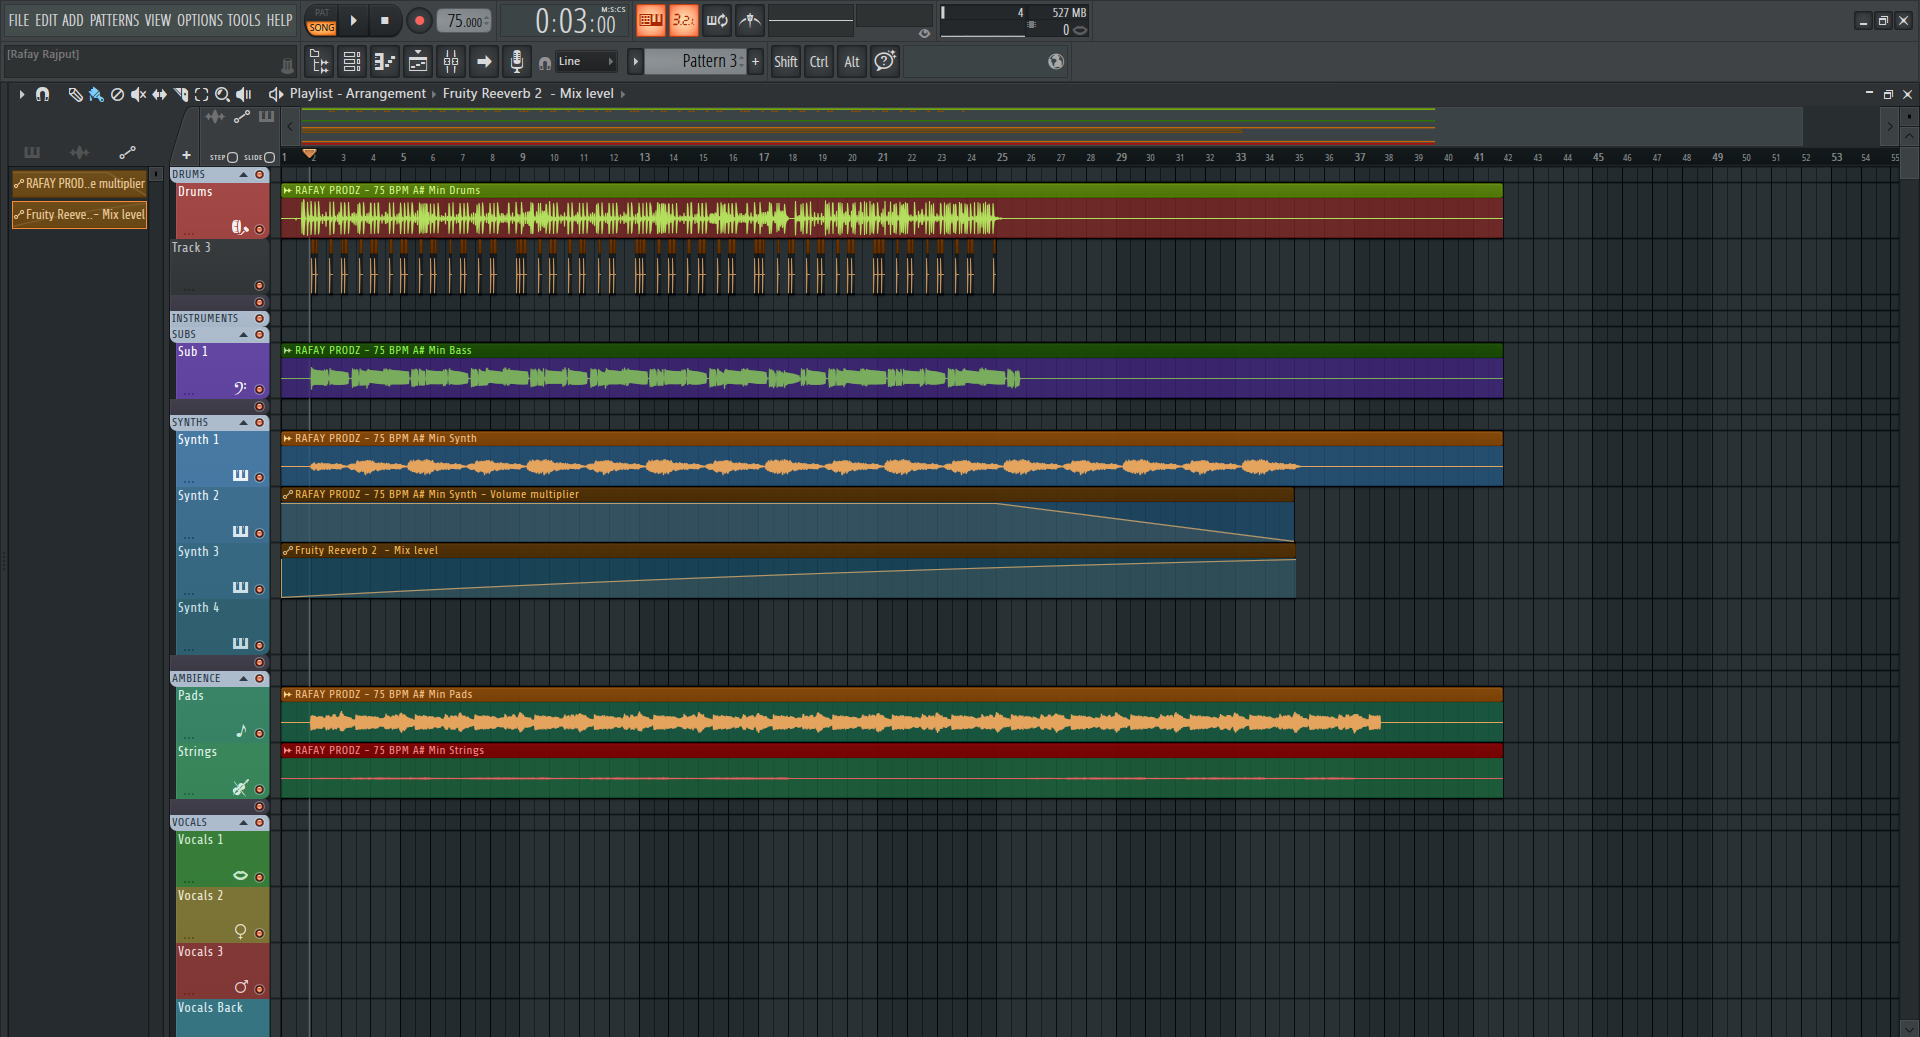Mute the Drums track
The width and height of the screenshot is (1920, 1037).
coord(259,229)
